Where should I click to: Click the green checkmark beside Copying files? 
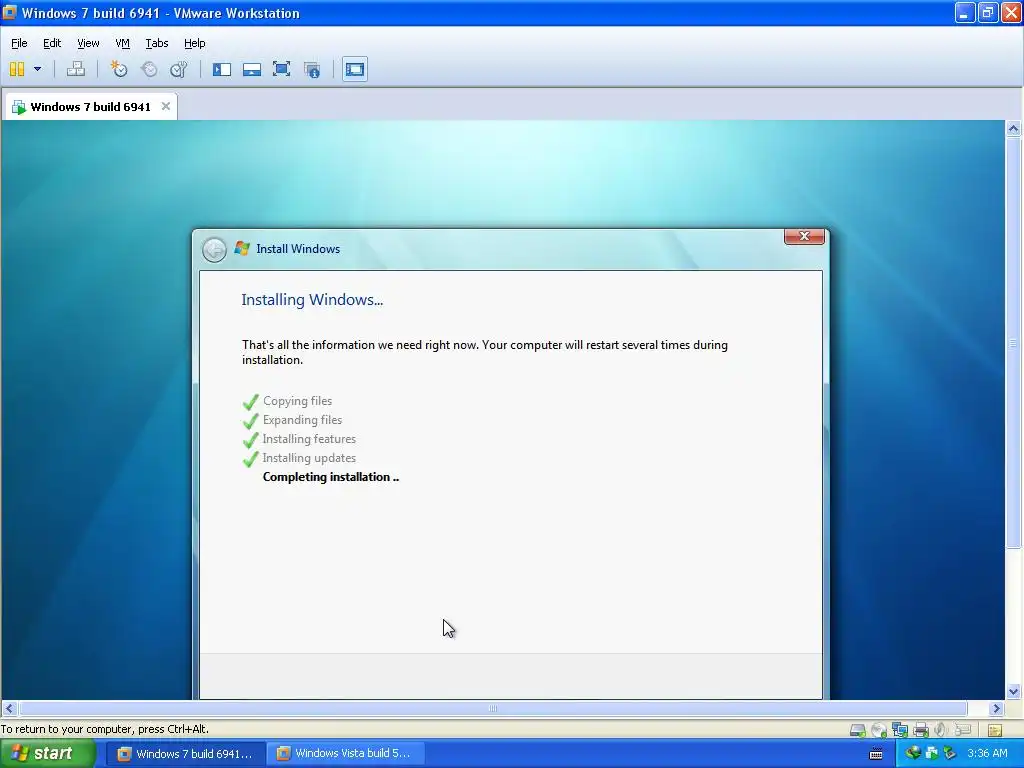(251, 402)
